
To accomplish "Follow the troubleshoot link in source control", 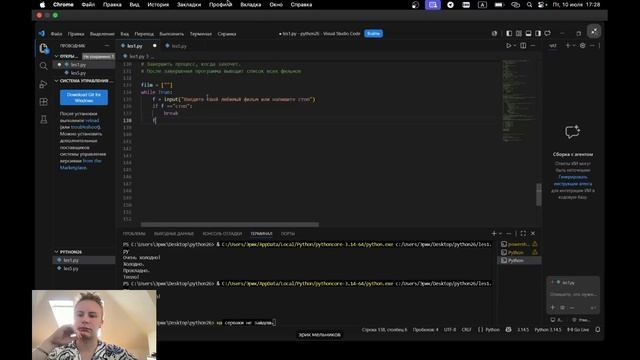I will pos(85,127).
